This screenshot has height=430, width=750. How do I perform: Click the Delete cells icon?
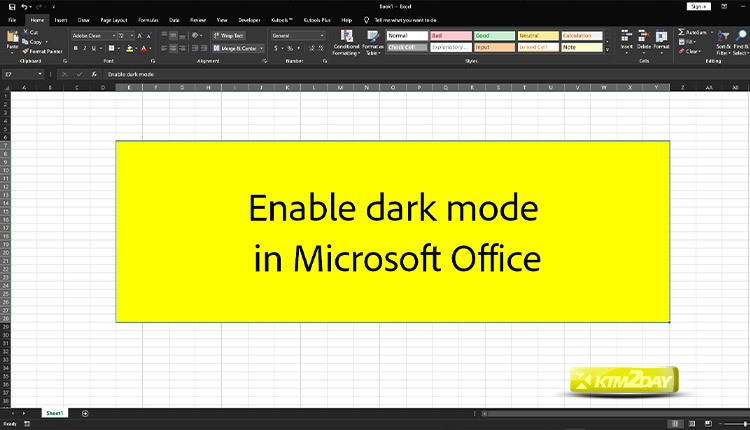tap(644, 36)
